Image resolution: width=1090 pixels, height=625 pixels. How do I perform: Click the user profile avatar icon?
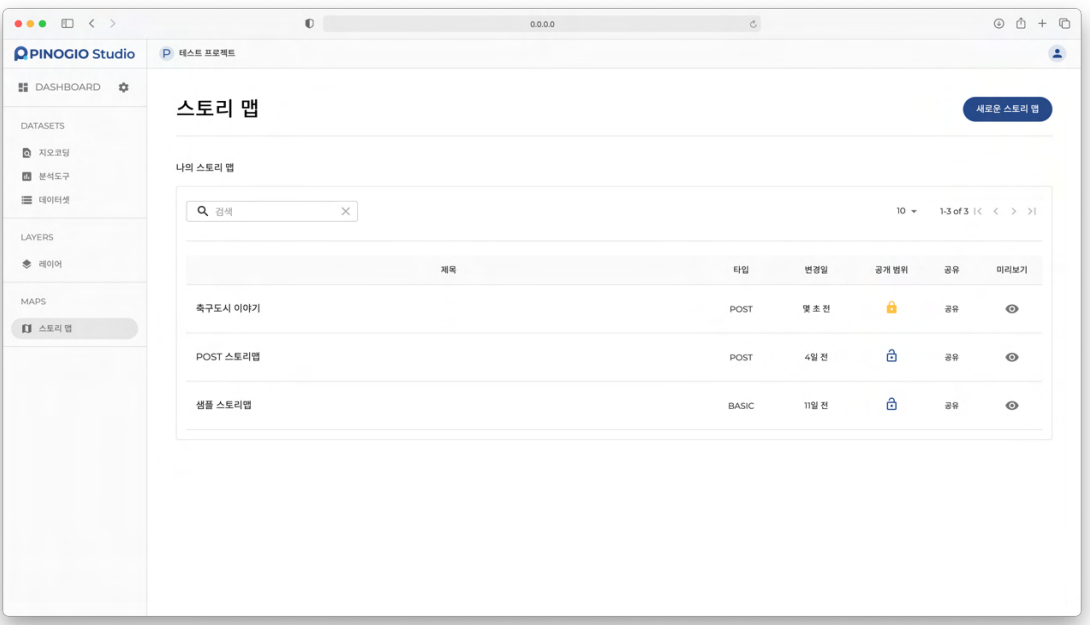pyautogui.click(x=1057, y=53)
